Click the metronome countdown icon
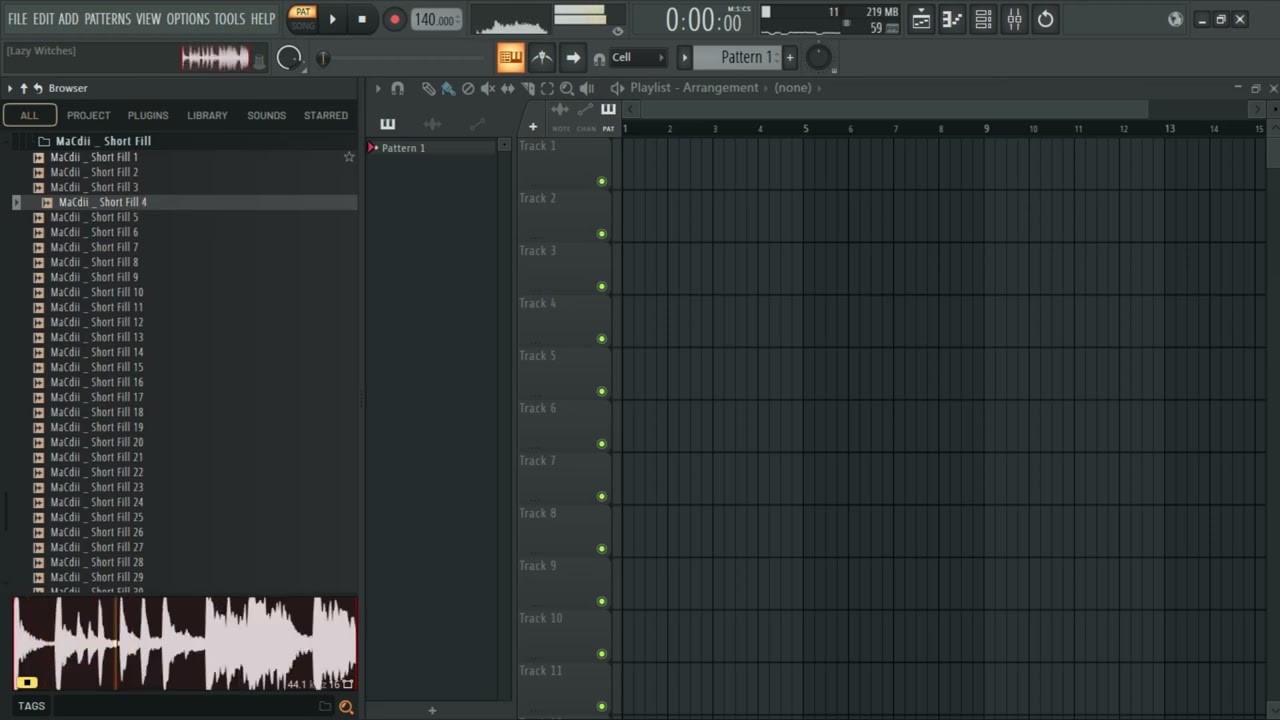This screenshot has height=720, width=1280. [542, 57]
